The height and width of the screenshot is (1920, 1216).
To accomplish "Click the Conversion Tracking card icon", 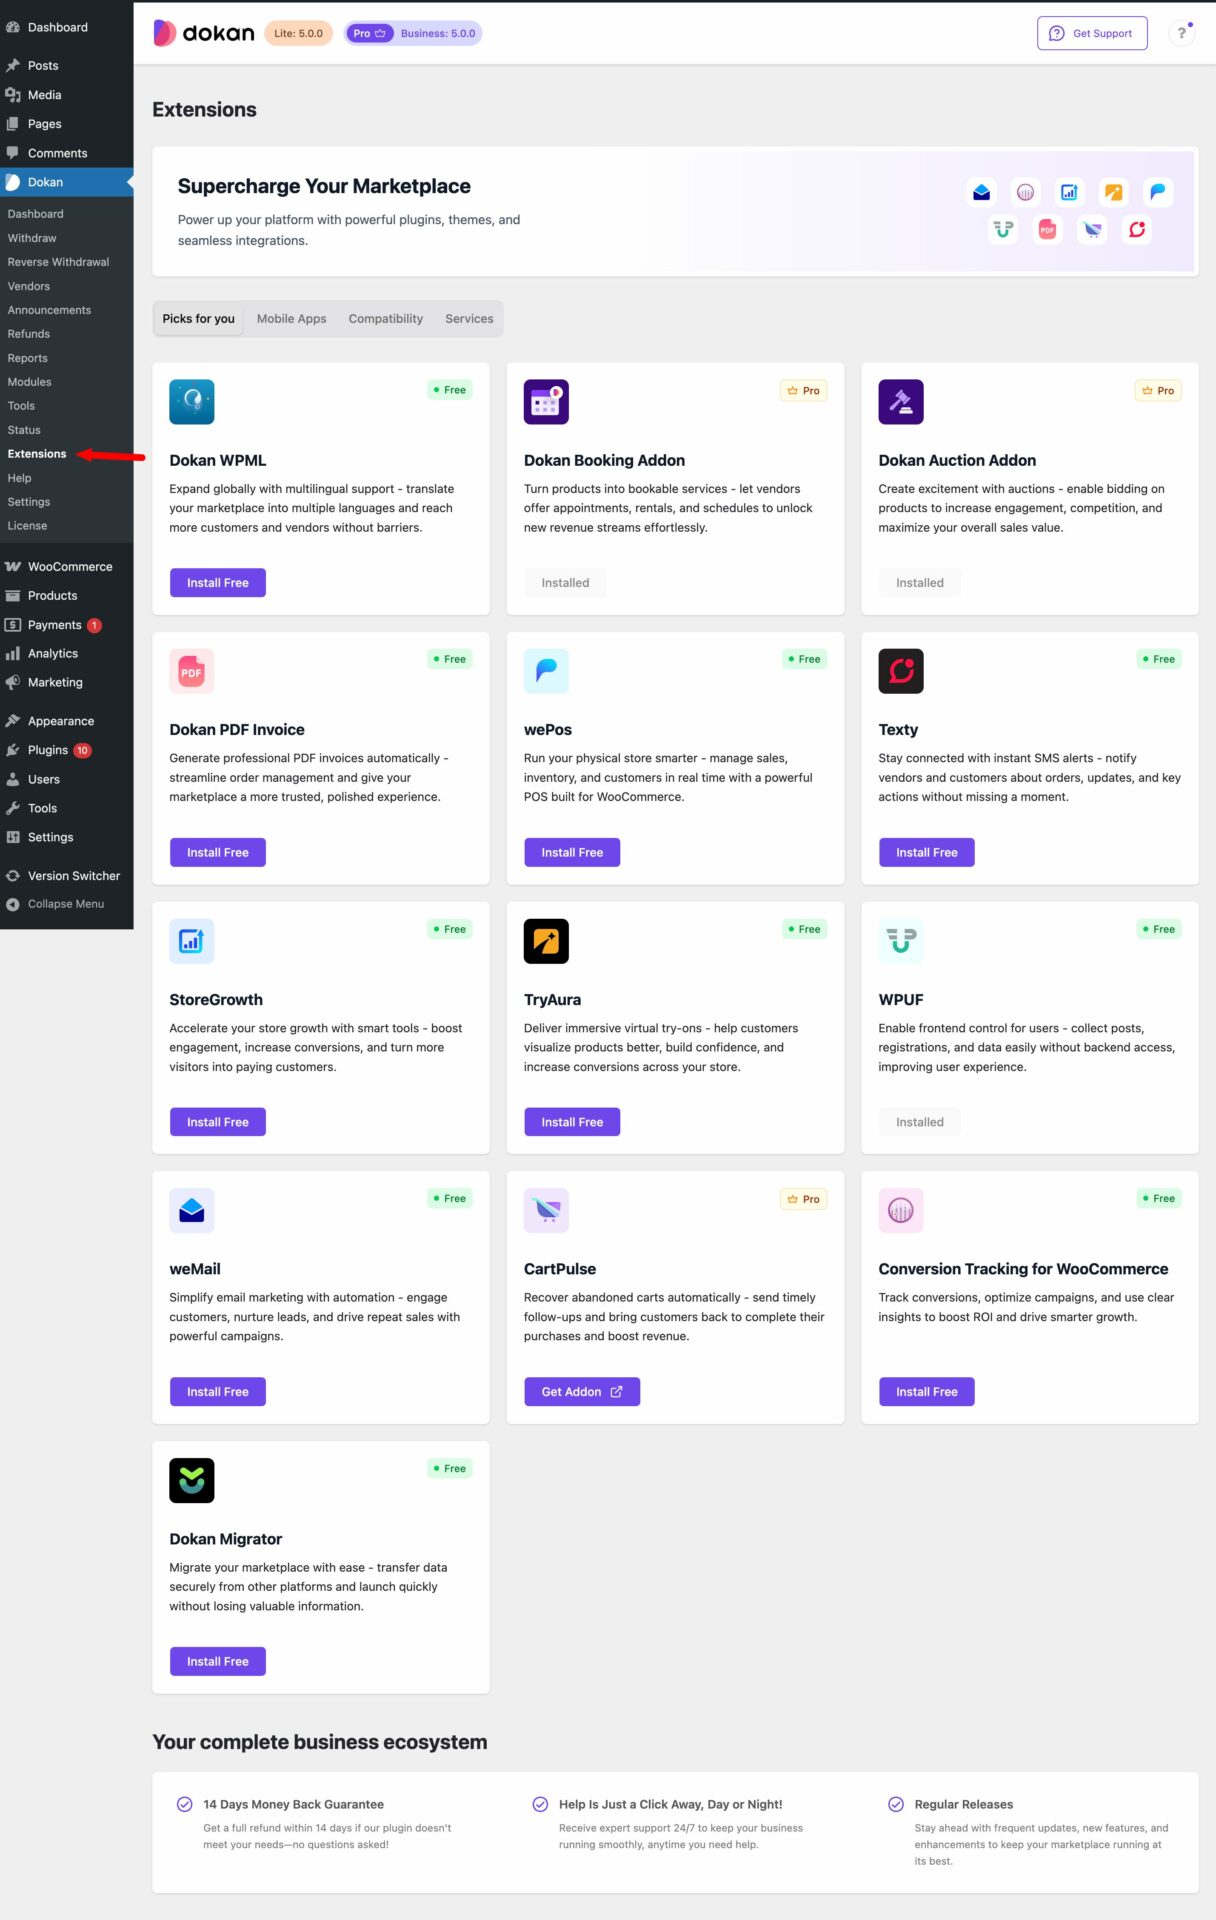I will click(901, 1211).
